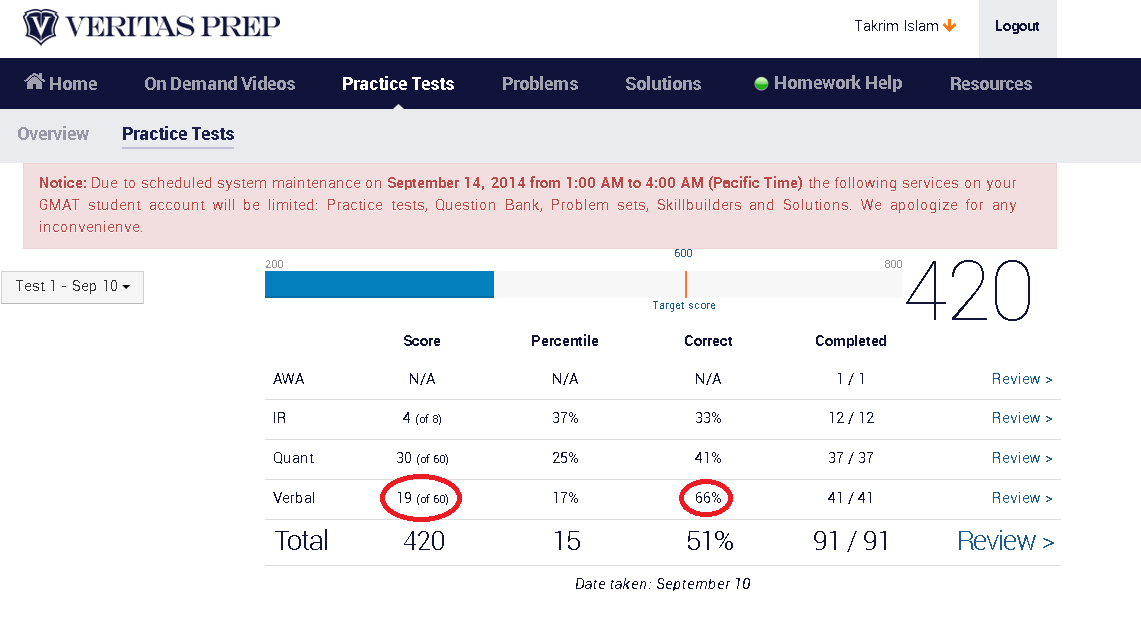1141x621 pixels.
Task: Open the large Total Review link
Action: point(1006,541)
